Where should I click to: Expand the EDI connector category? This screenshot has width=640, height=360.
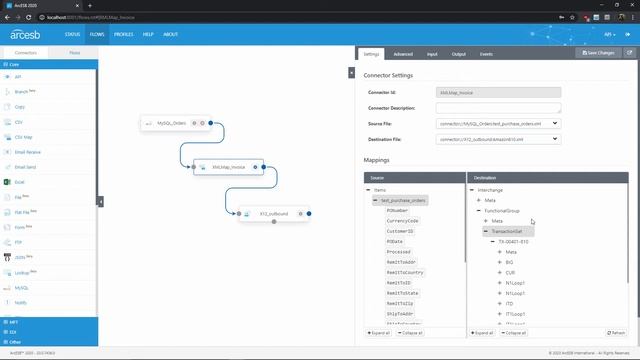pos(49,332)
